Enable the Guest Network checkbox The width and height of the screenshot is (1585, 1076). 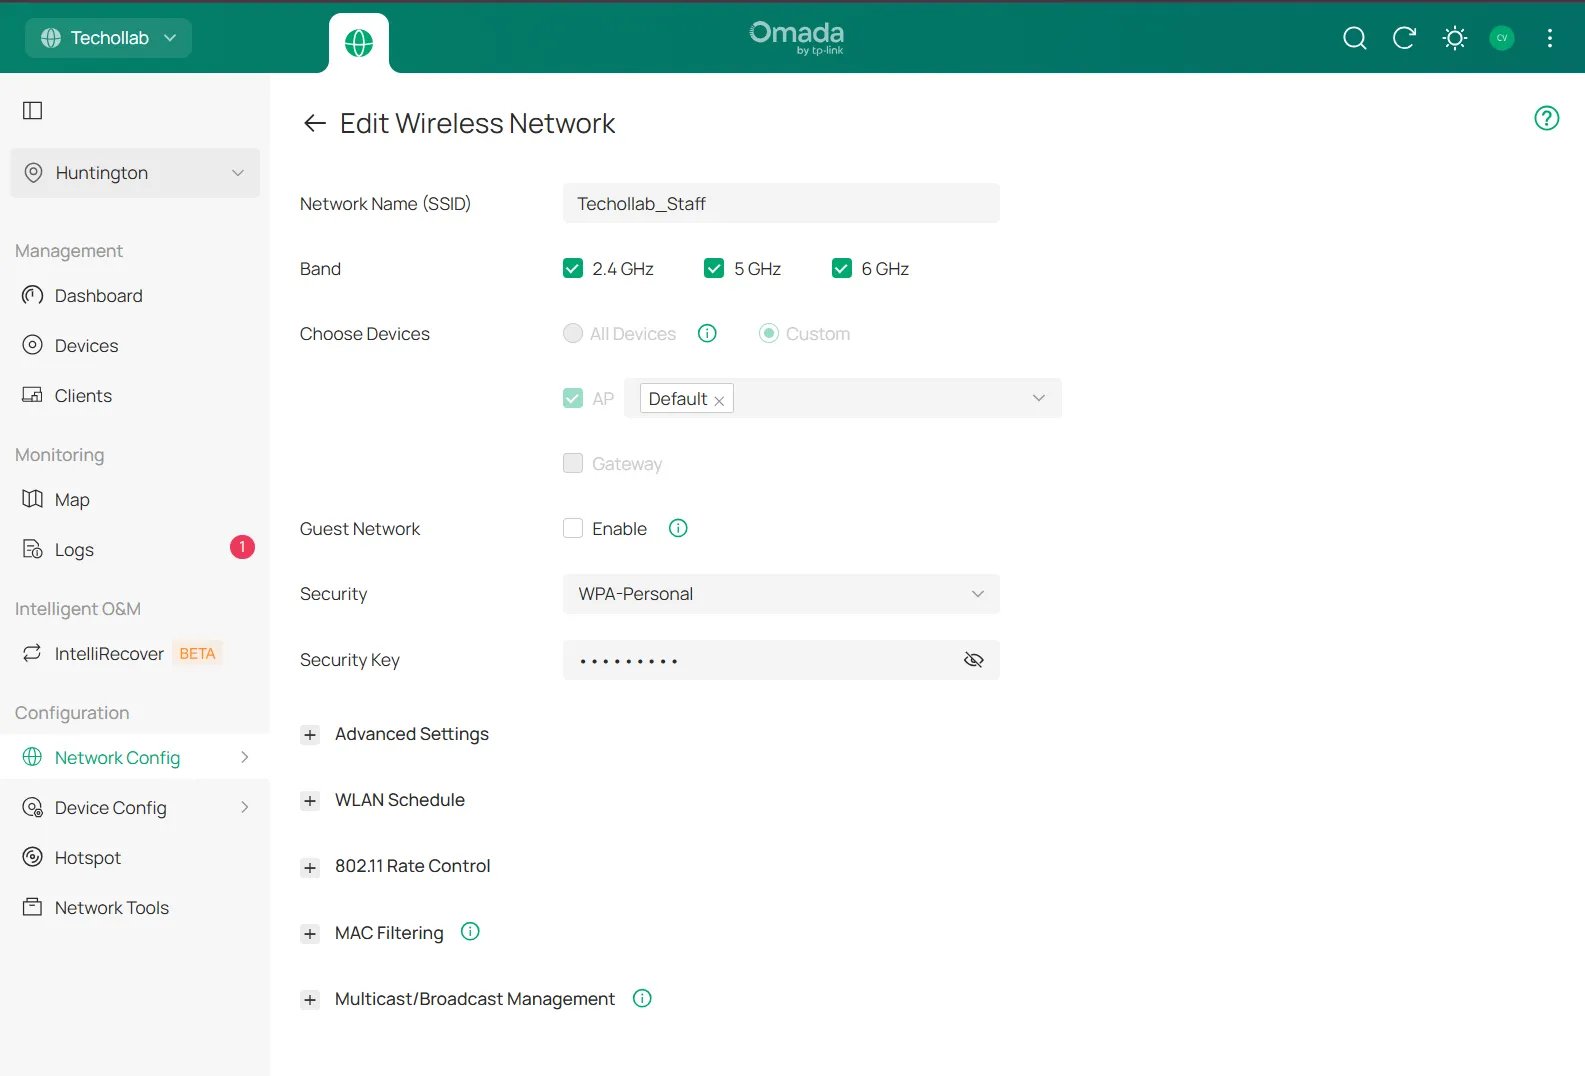573,528
